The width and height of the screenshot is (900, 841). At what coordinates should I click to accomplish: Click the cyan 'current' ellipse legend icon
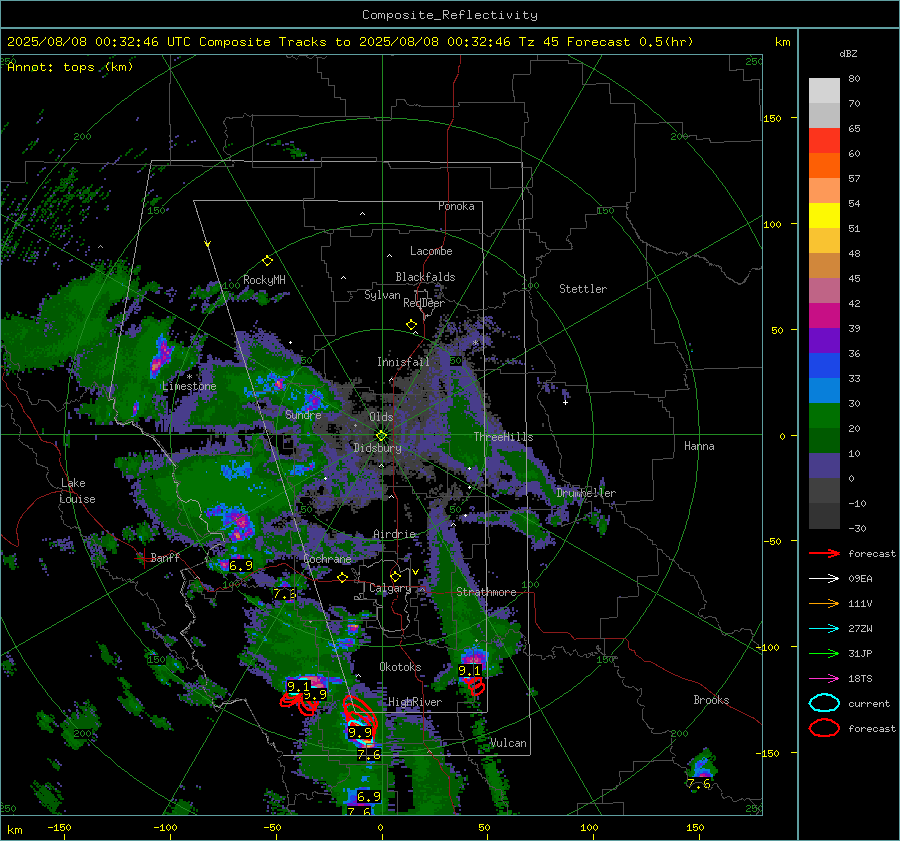coord(824,703)
